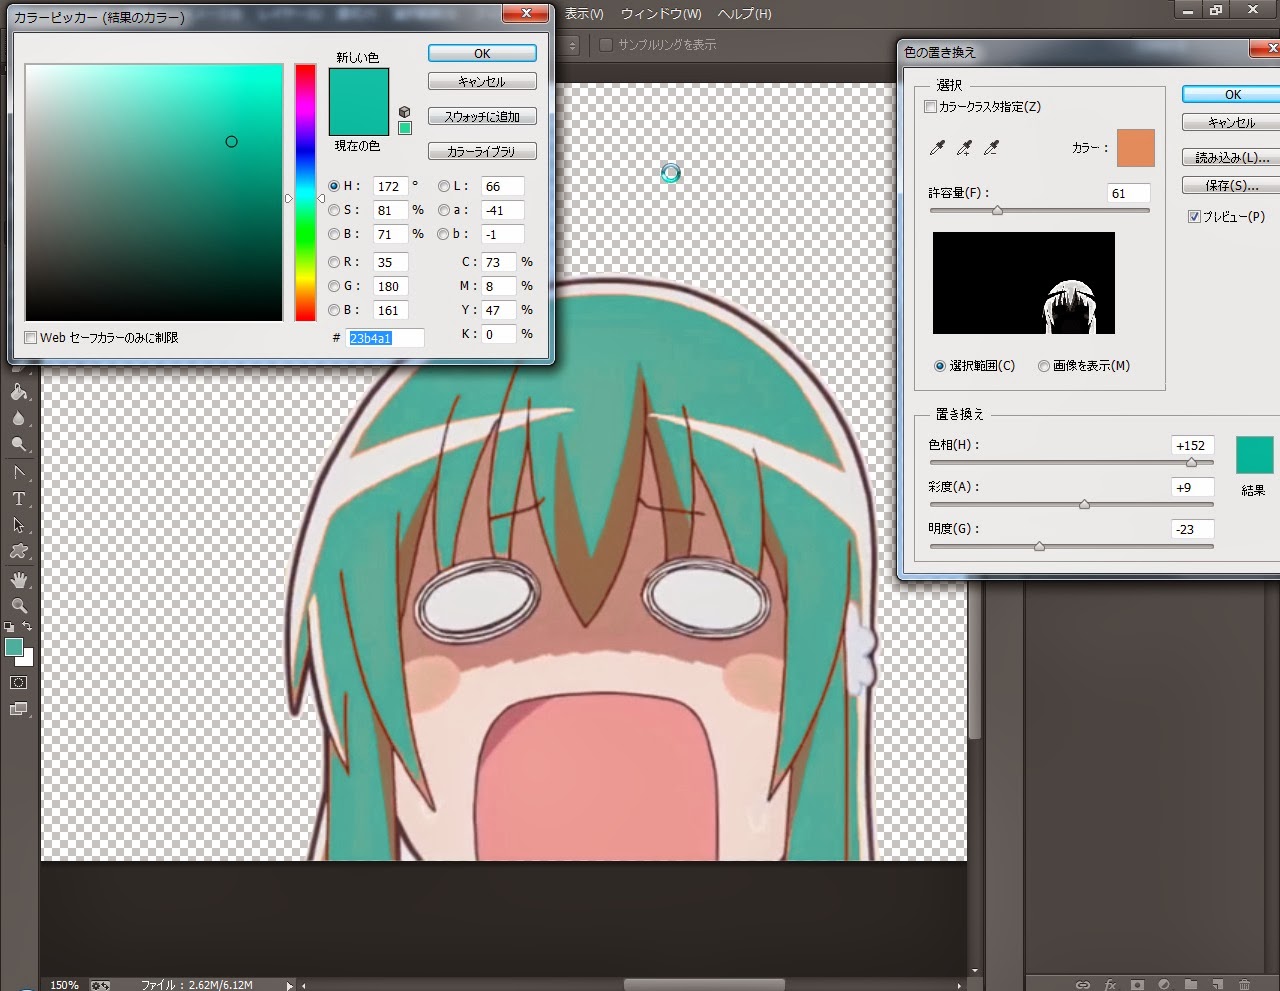The height and width of the screenshot is (991, 1280).
Task: Click the Hue slider handle
Action: [1191, 463]
